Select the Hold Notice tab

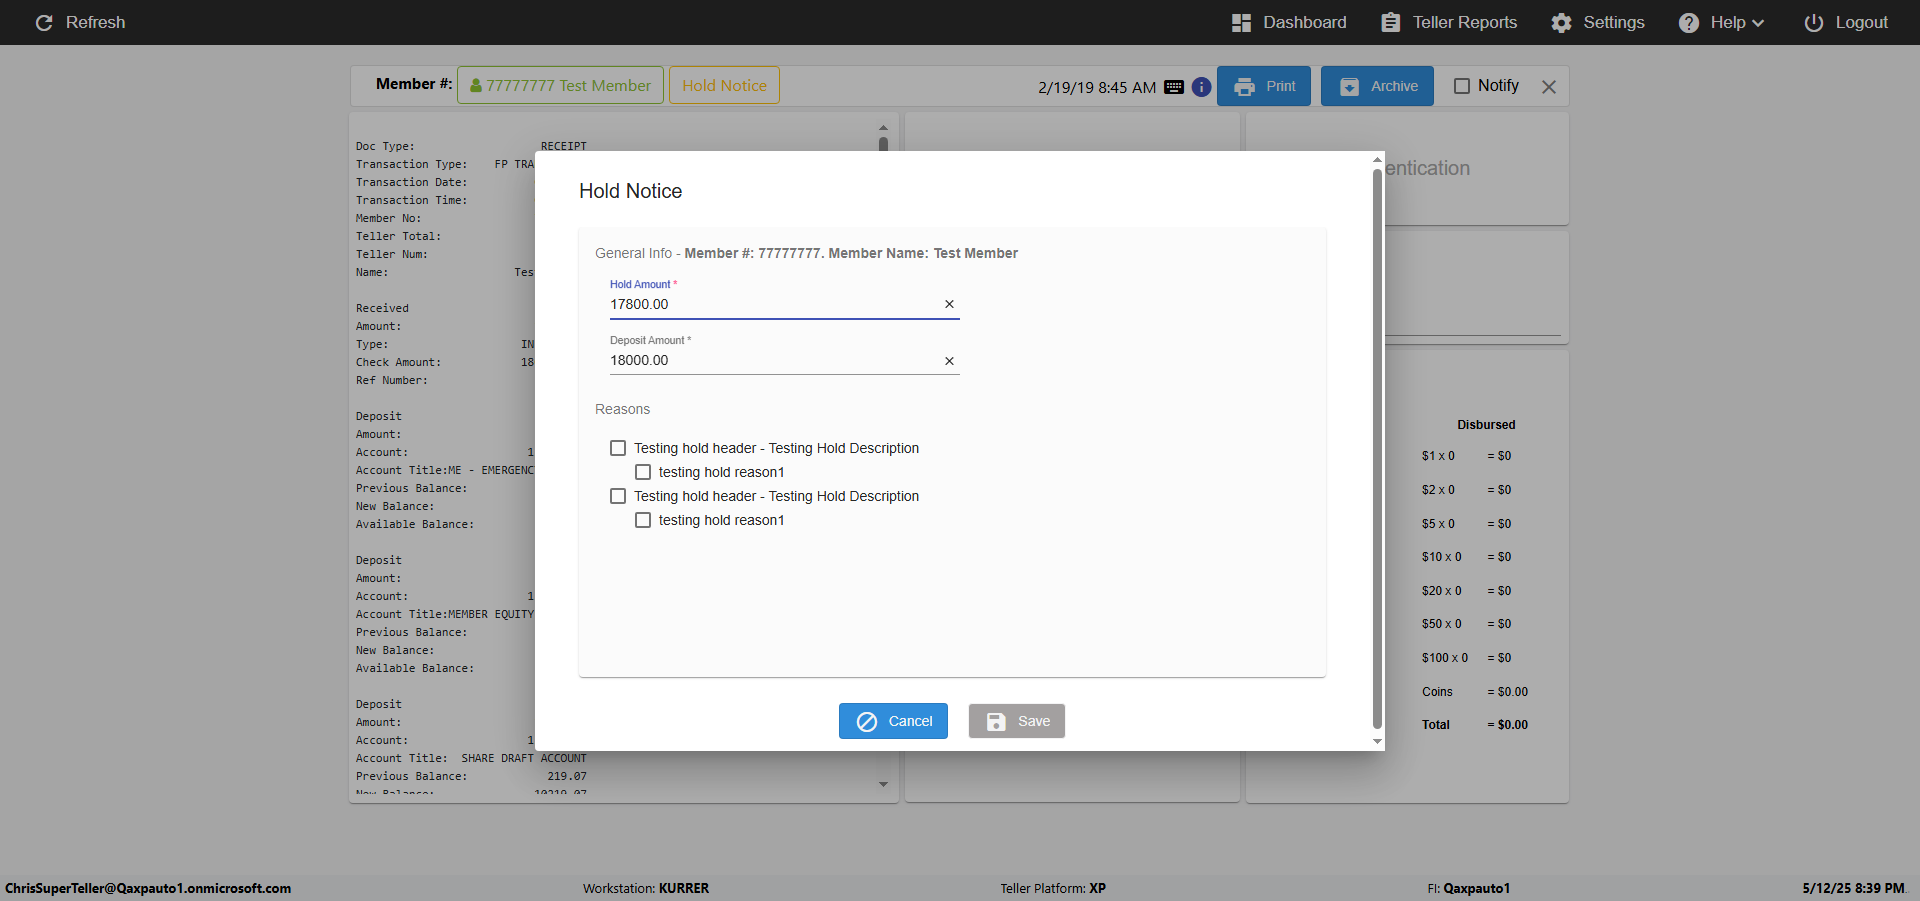(x=724, y=85)
